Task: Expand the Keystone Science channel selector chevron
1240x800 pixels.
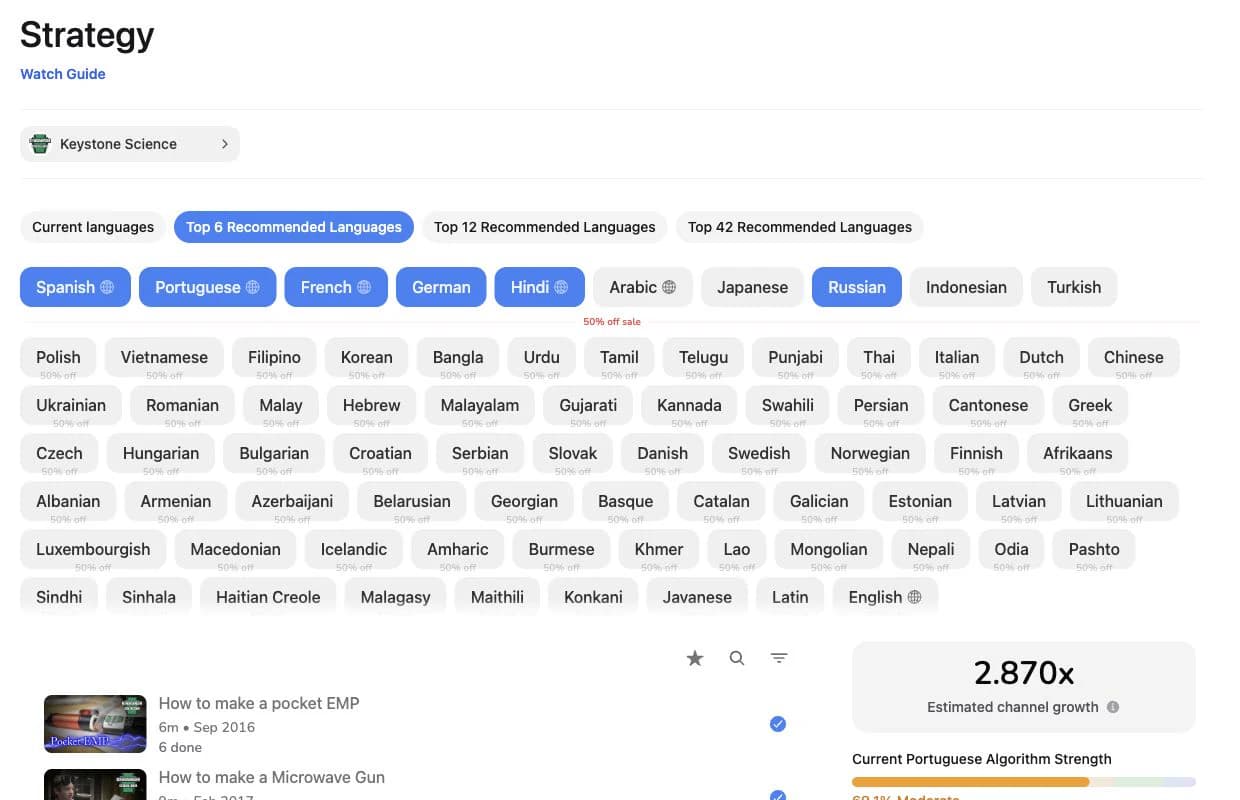Action: point(225,144)
